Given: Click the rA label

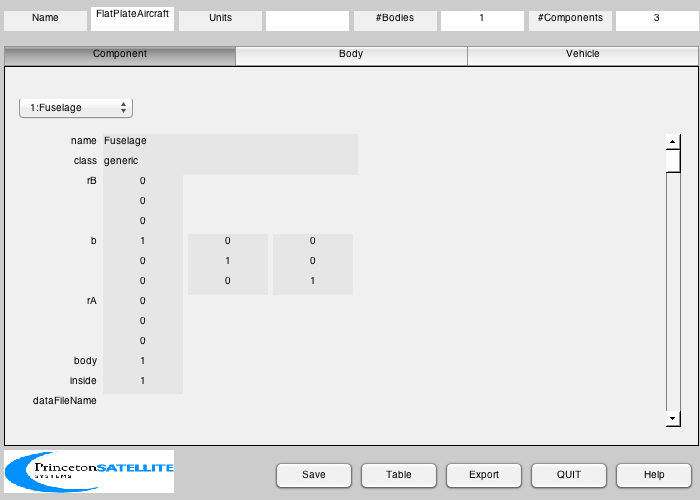Looking at the screenshot, I should click(92, 301).
